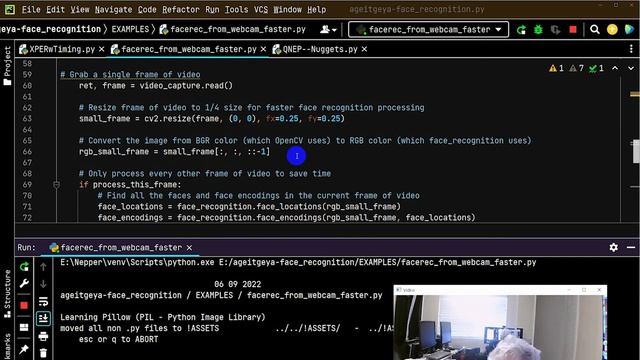Click the weak warnings indicator showing 7

click(577, 68)
